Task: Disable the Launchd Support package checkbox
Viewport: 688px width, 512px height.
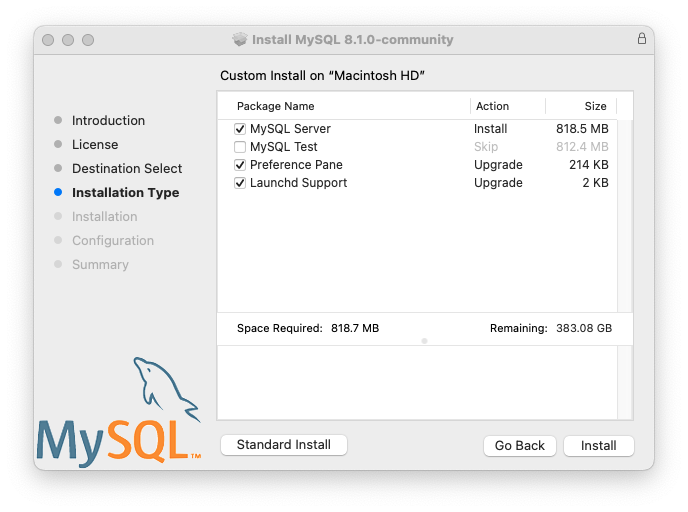Action: coord(240,183)
